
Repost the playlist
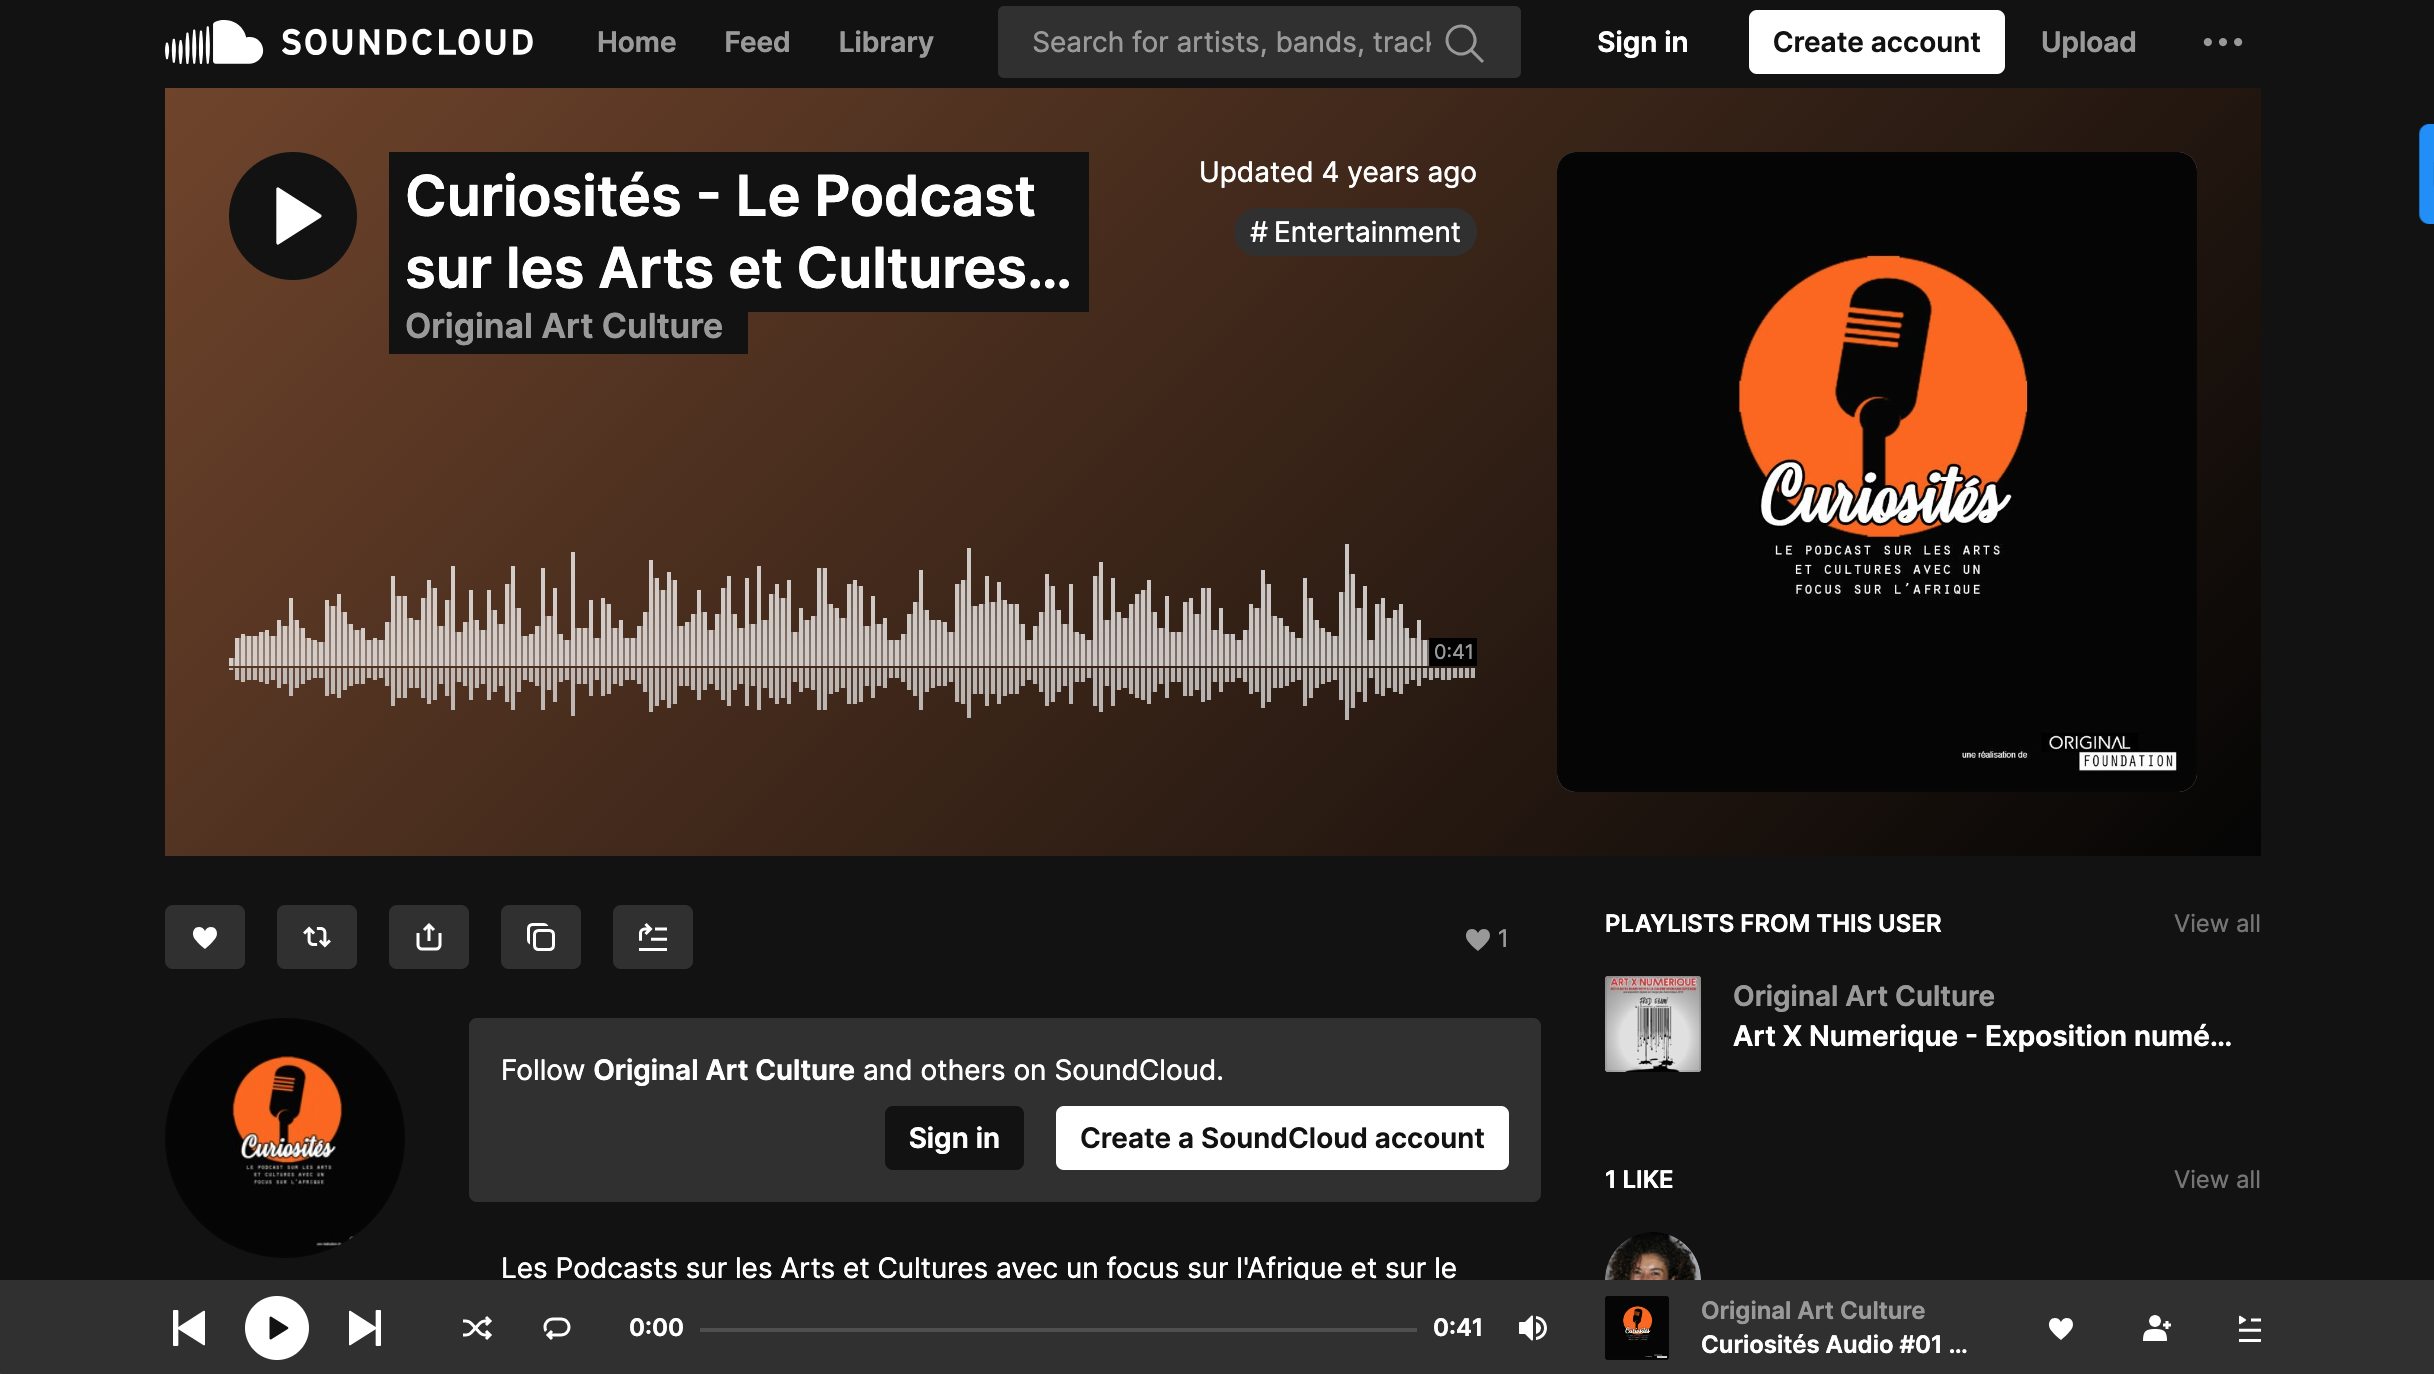[317, 937]
